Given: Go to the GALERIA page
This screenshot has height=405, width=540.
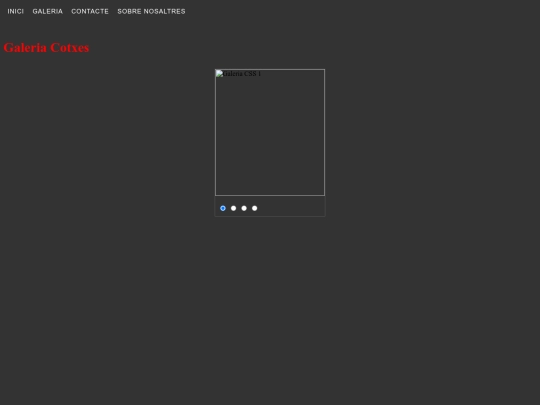Looking at the screenshot, I should pyautogui.click(x=48, y=11).
